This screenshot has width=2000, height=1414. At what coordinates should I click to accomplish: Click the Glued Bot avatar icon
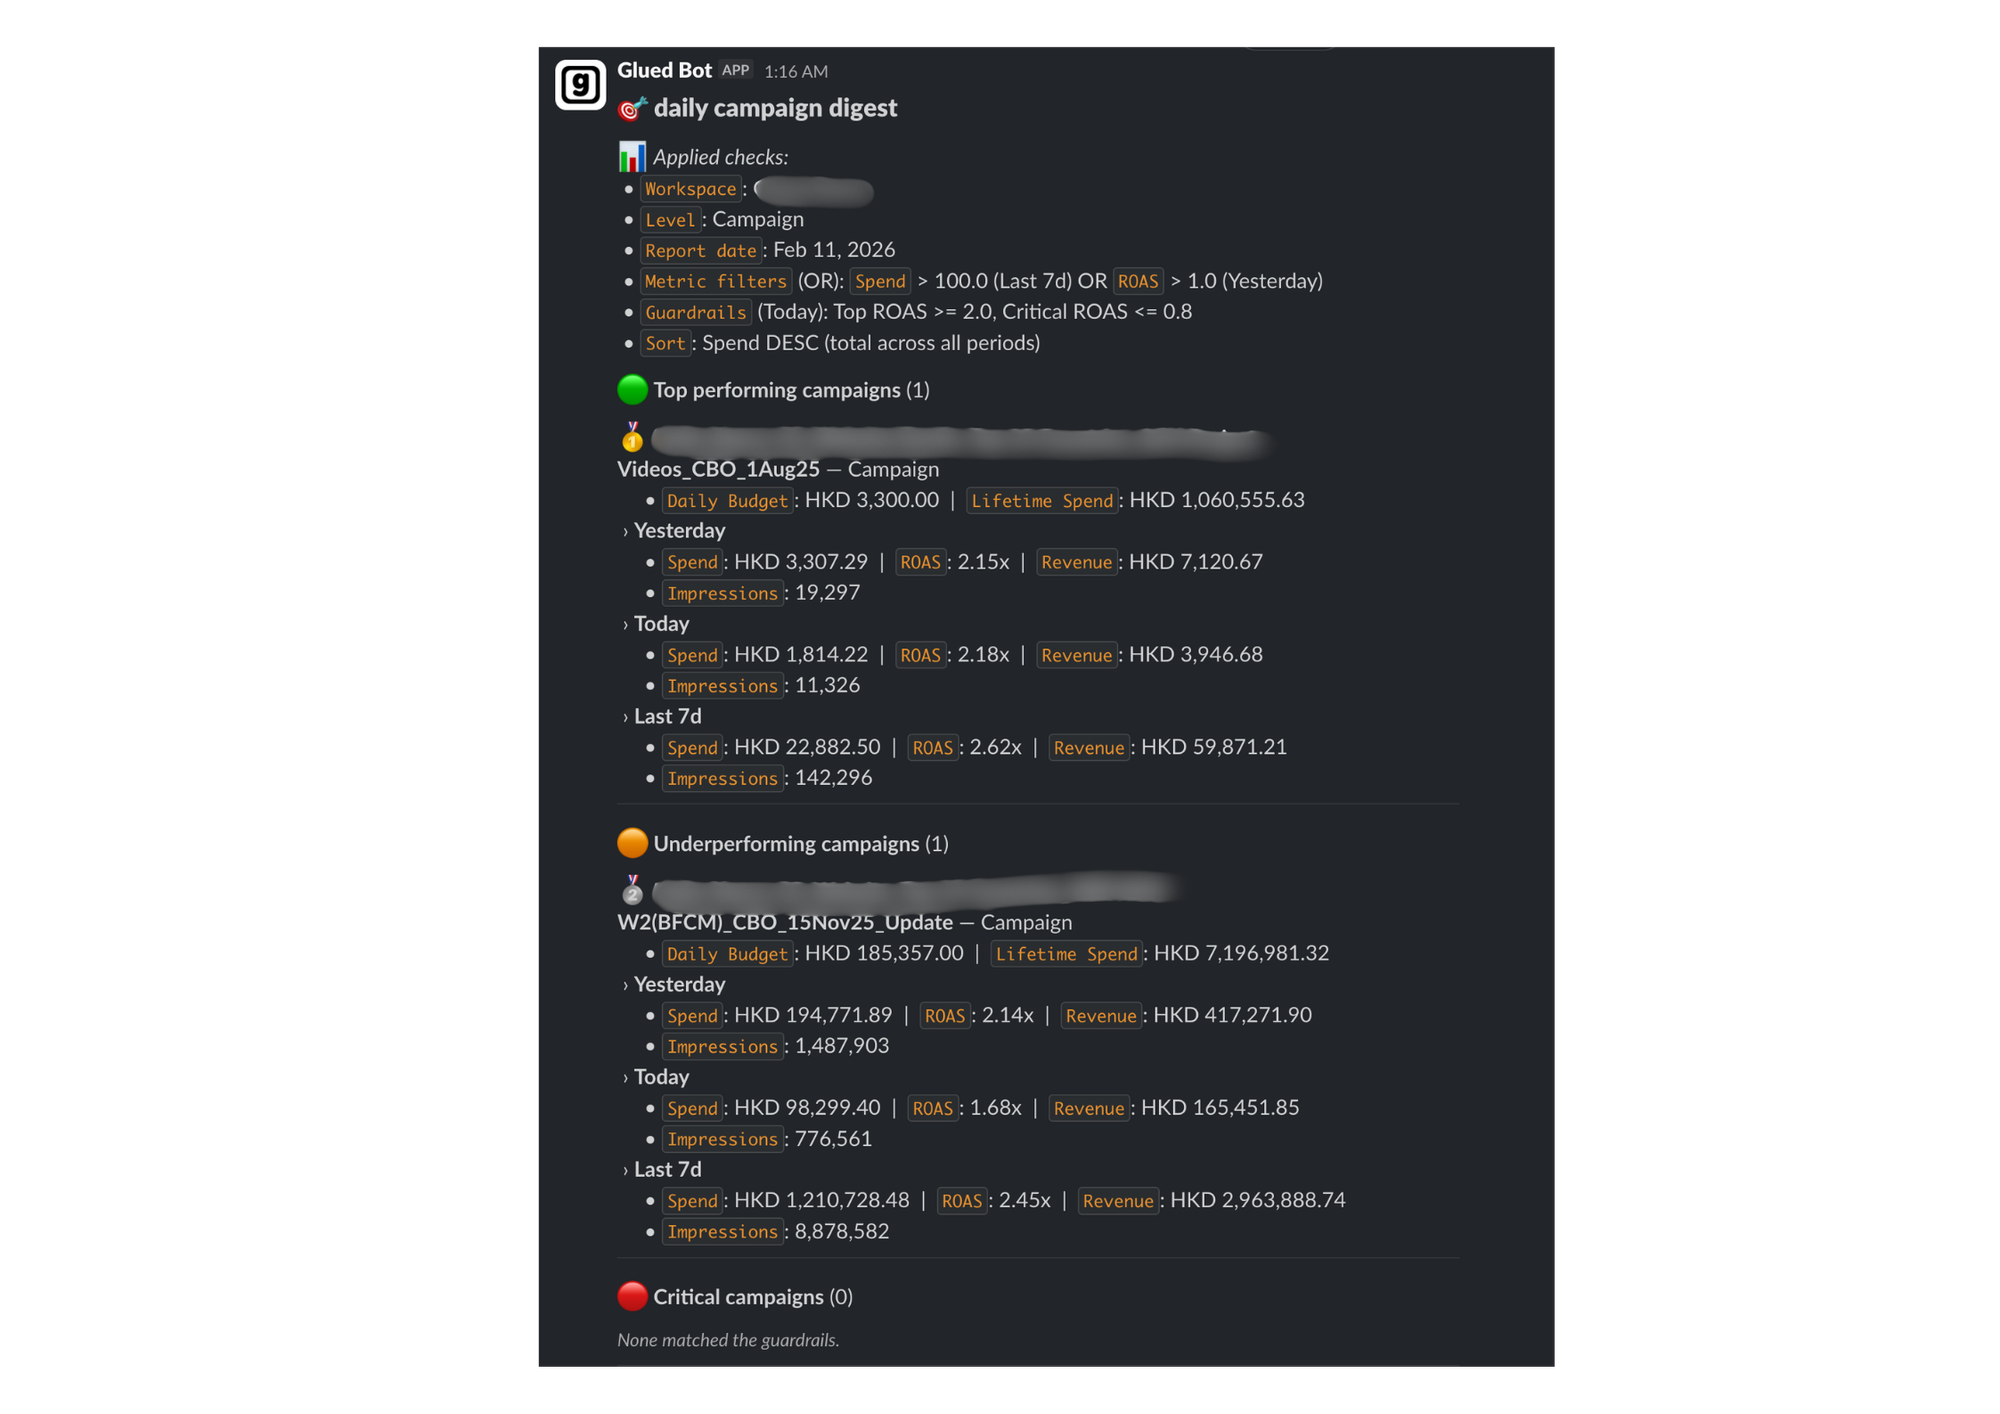click(580, 85)
